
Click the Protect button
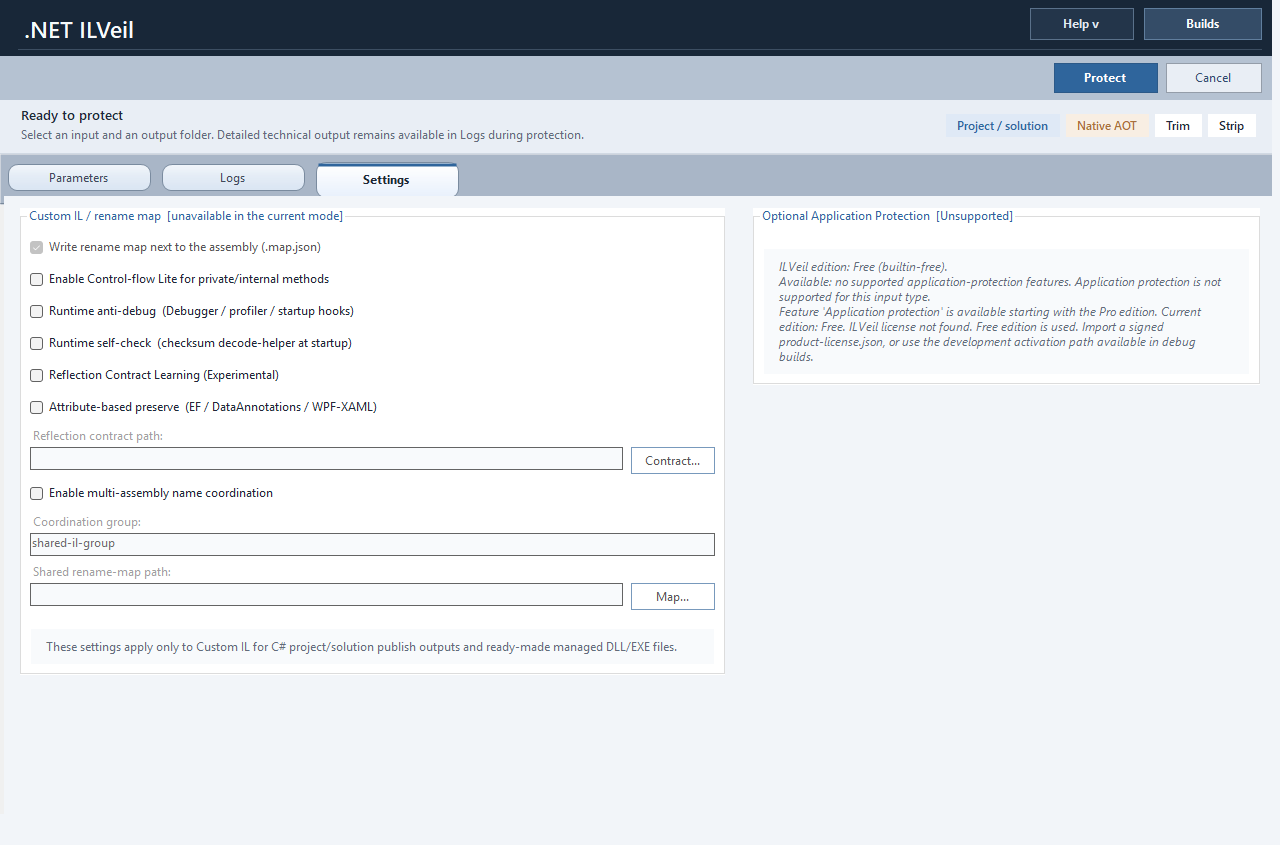click(x=1105, y=77)
